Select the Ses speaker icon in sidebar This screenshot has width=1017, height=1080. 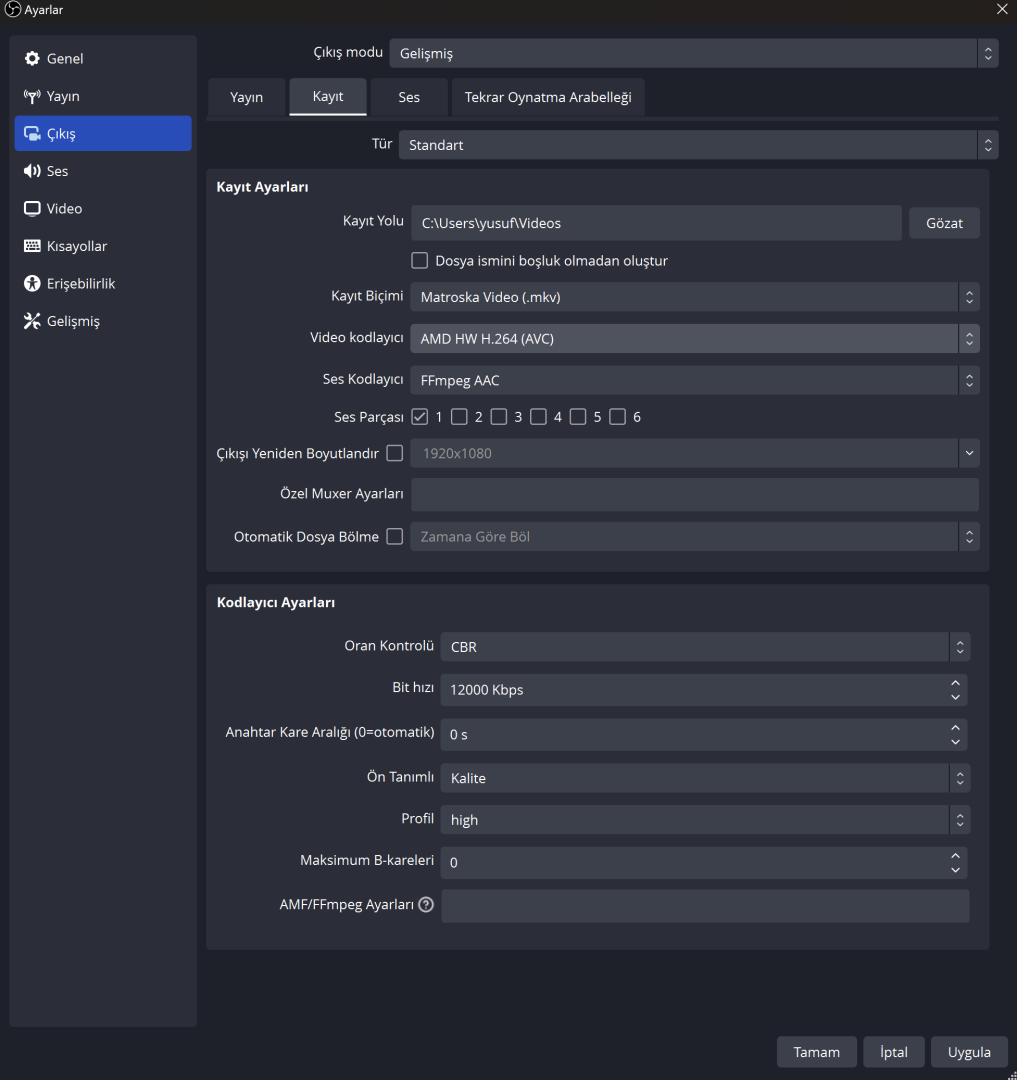point(32,171)
